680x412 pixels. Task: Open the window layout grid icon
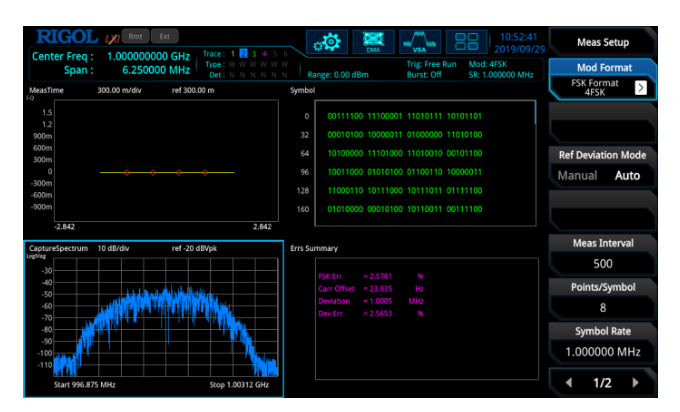[x=466, y=42]
